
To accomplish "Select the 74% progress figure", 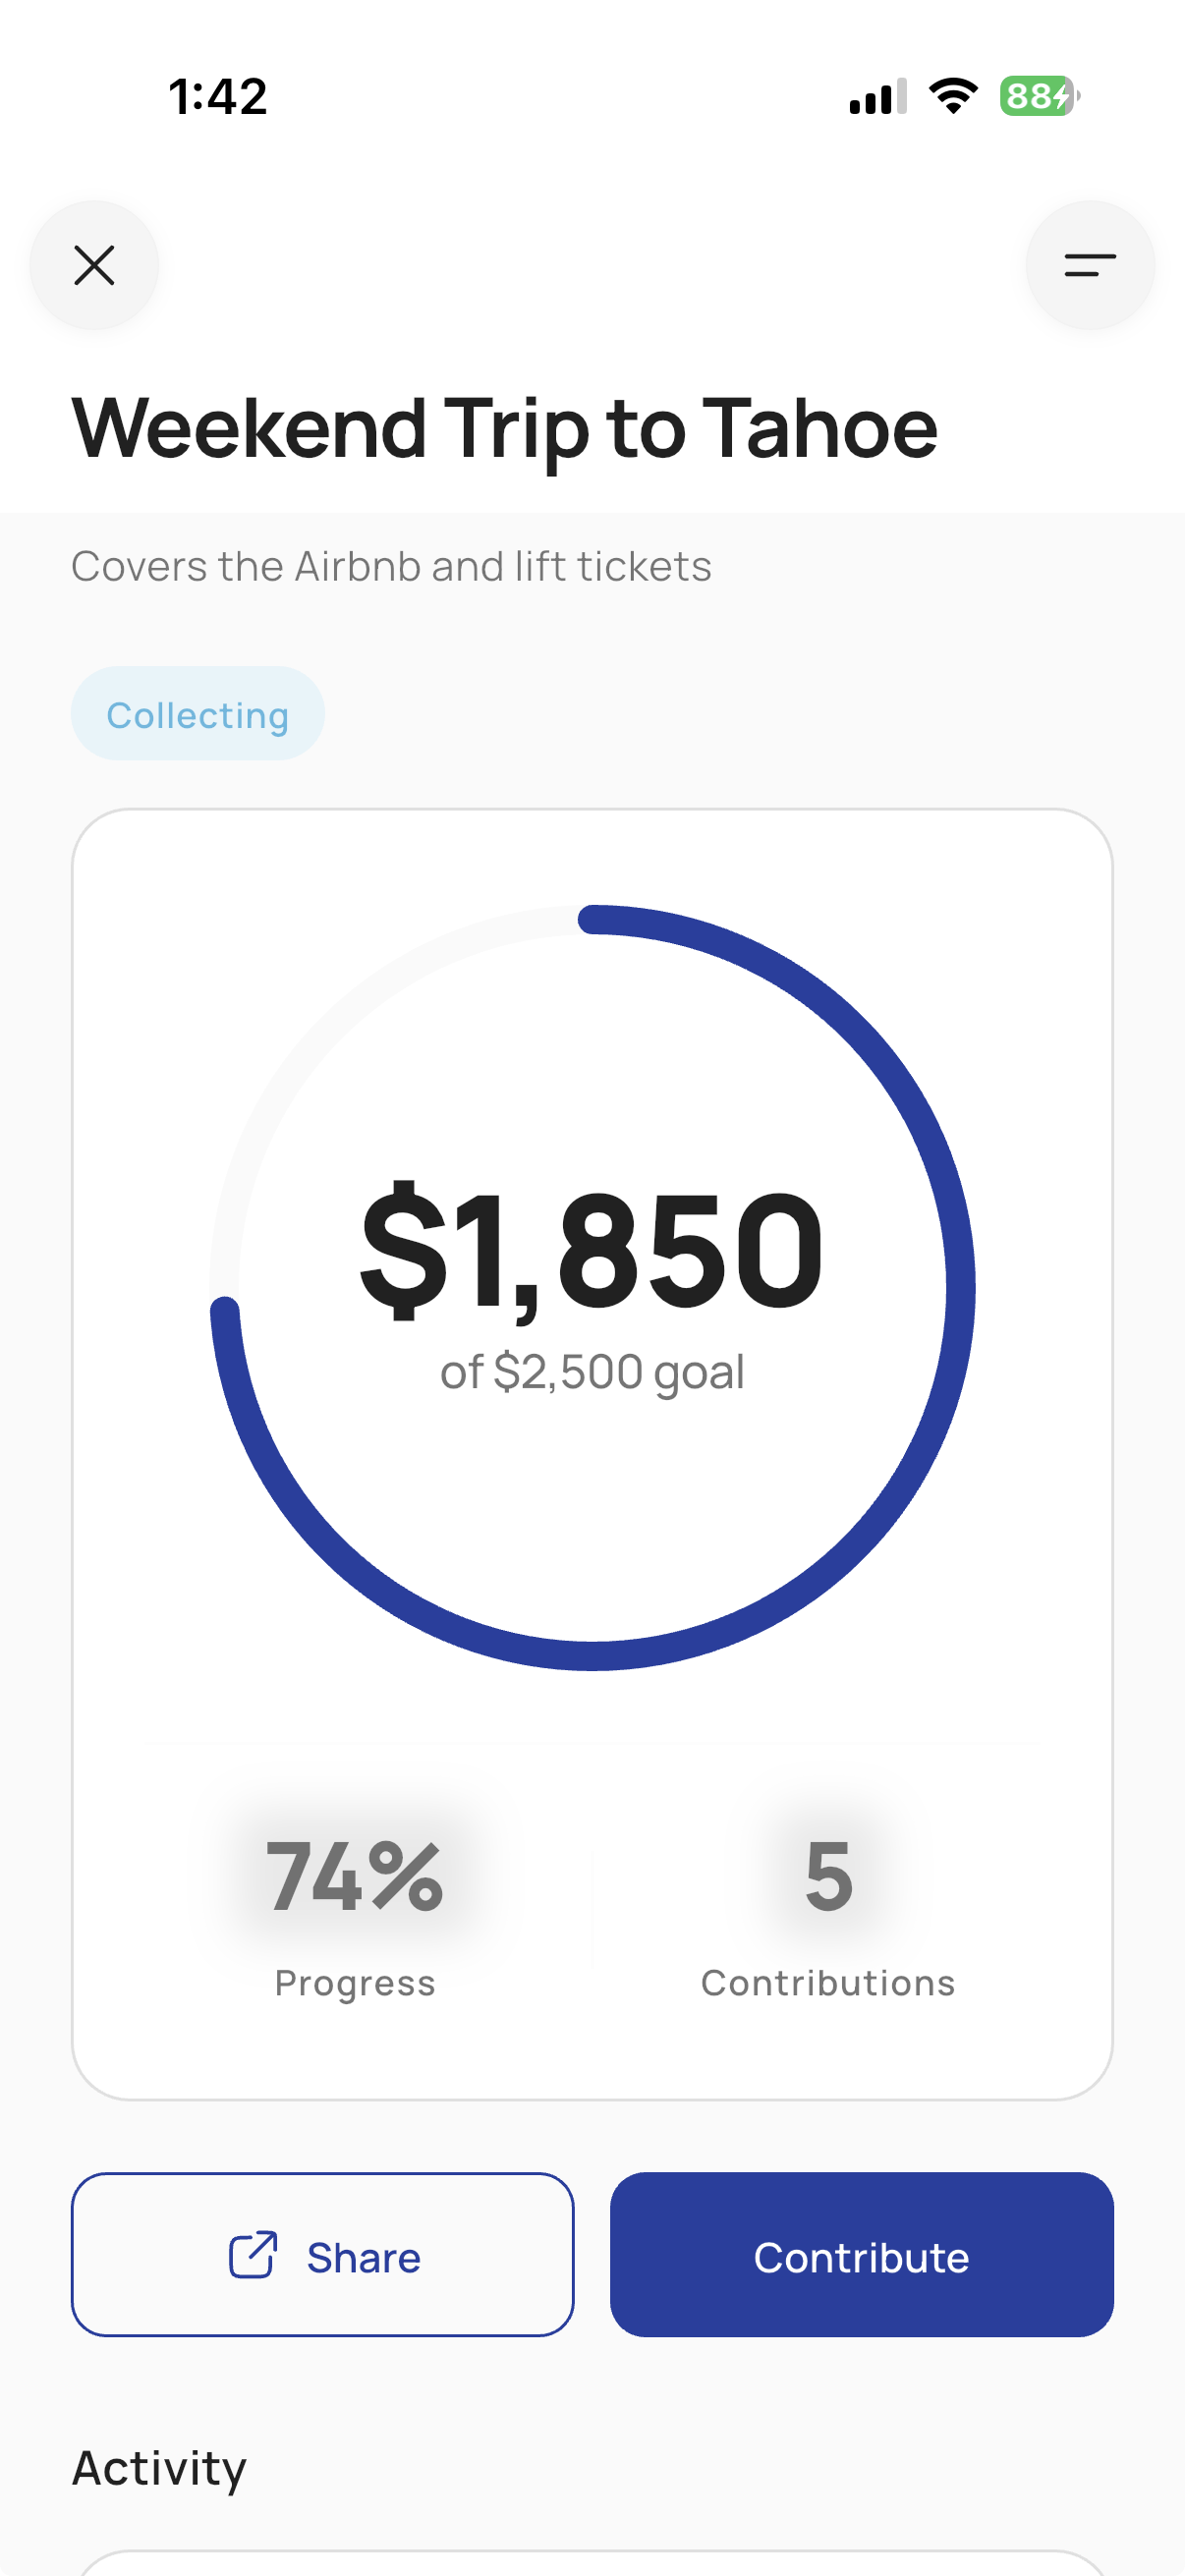I will (x=355, y=1877).
